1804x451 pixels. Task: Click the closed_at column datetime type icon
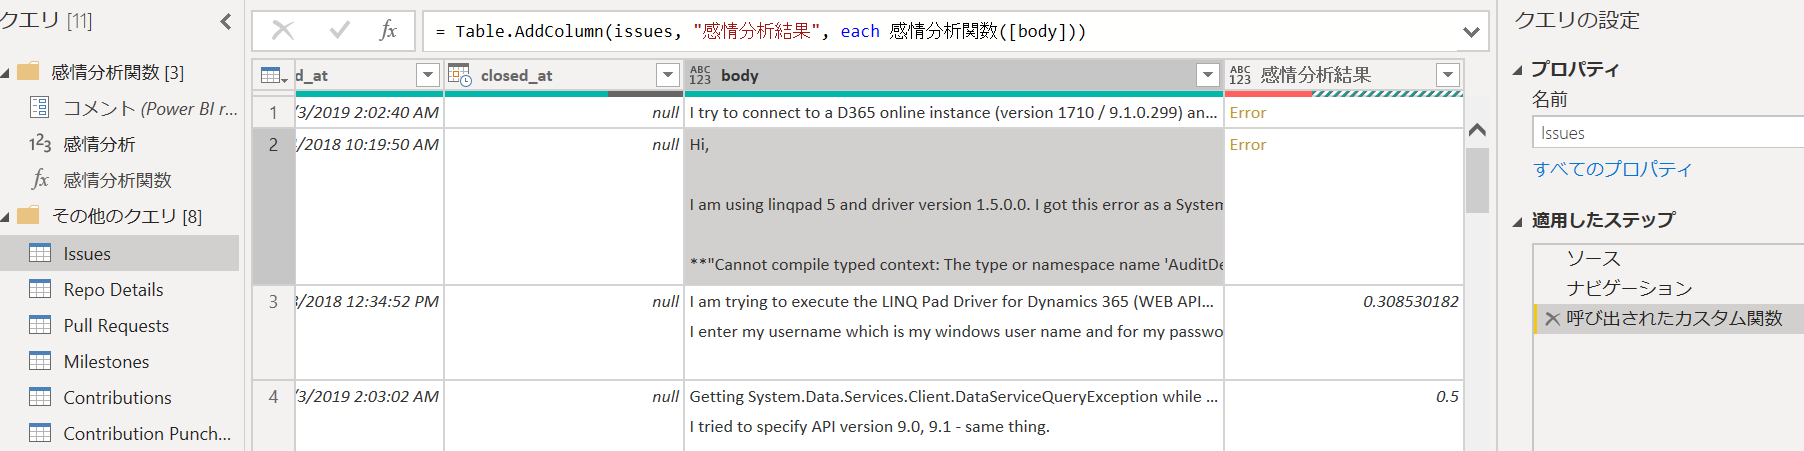(460, 75)
